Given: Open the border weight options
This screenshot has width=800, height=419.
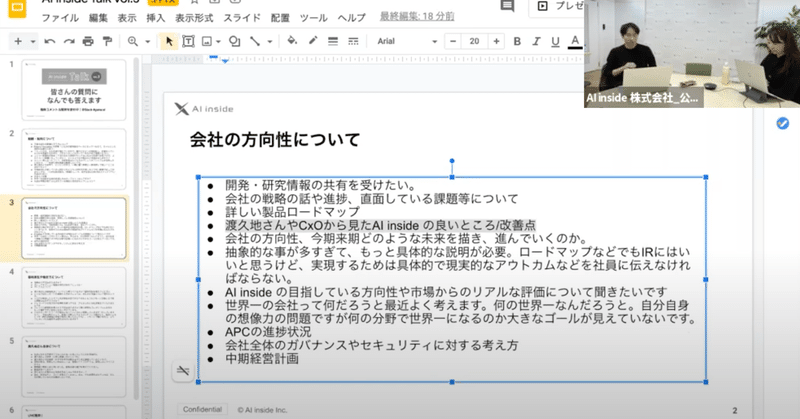Looking at the screenshot, I should (x=333, y=41).
